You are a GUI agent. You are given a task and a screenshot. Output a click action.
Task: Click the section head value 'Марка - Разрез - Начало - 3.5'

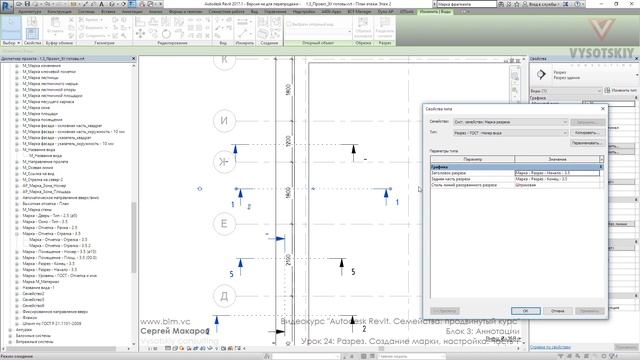point(557,173)
